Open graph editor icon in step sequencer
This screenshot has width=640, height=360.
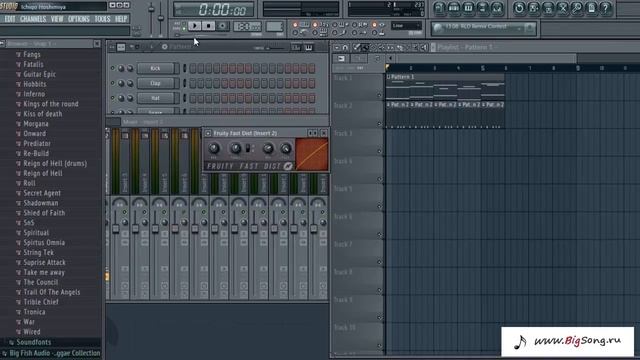click(x=296, y=48)
